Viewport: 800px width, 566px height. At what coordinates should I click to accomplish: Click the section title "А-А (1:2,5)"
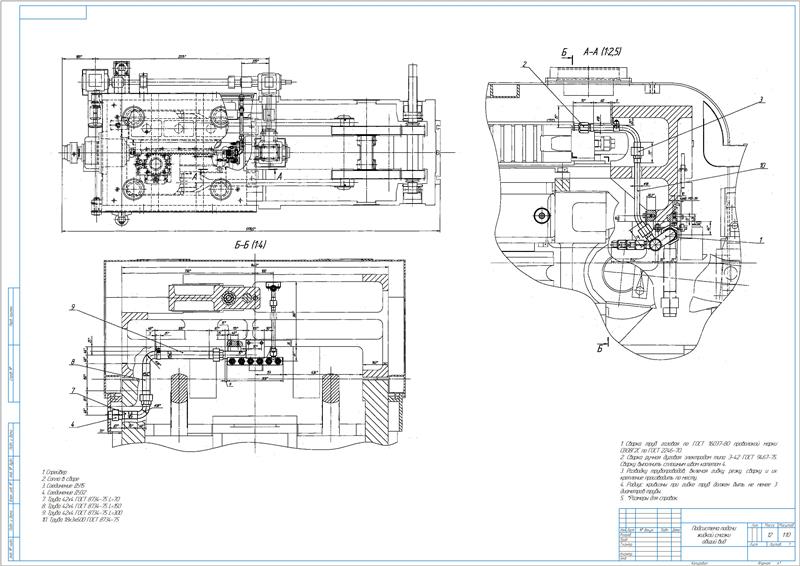[602, 52]
